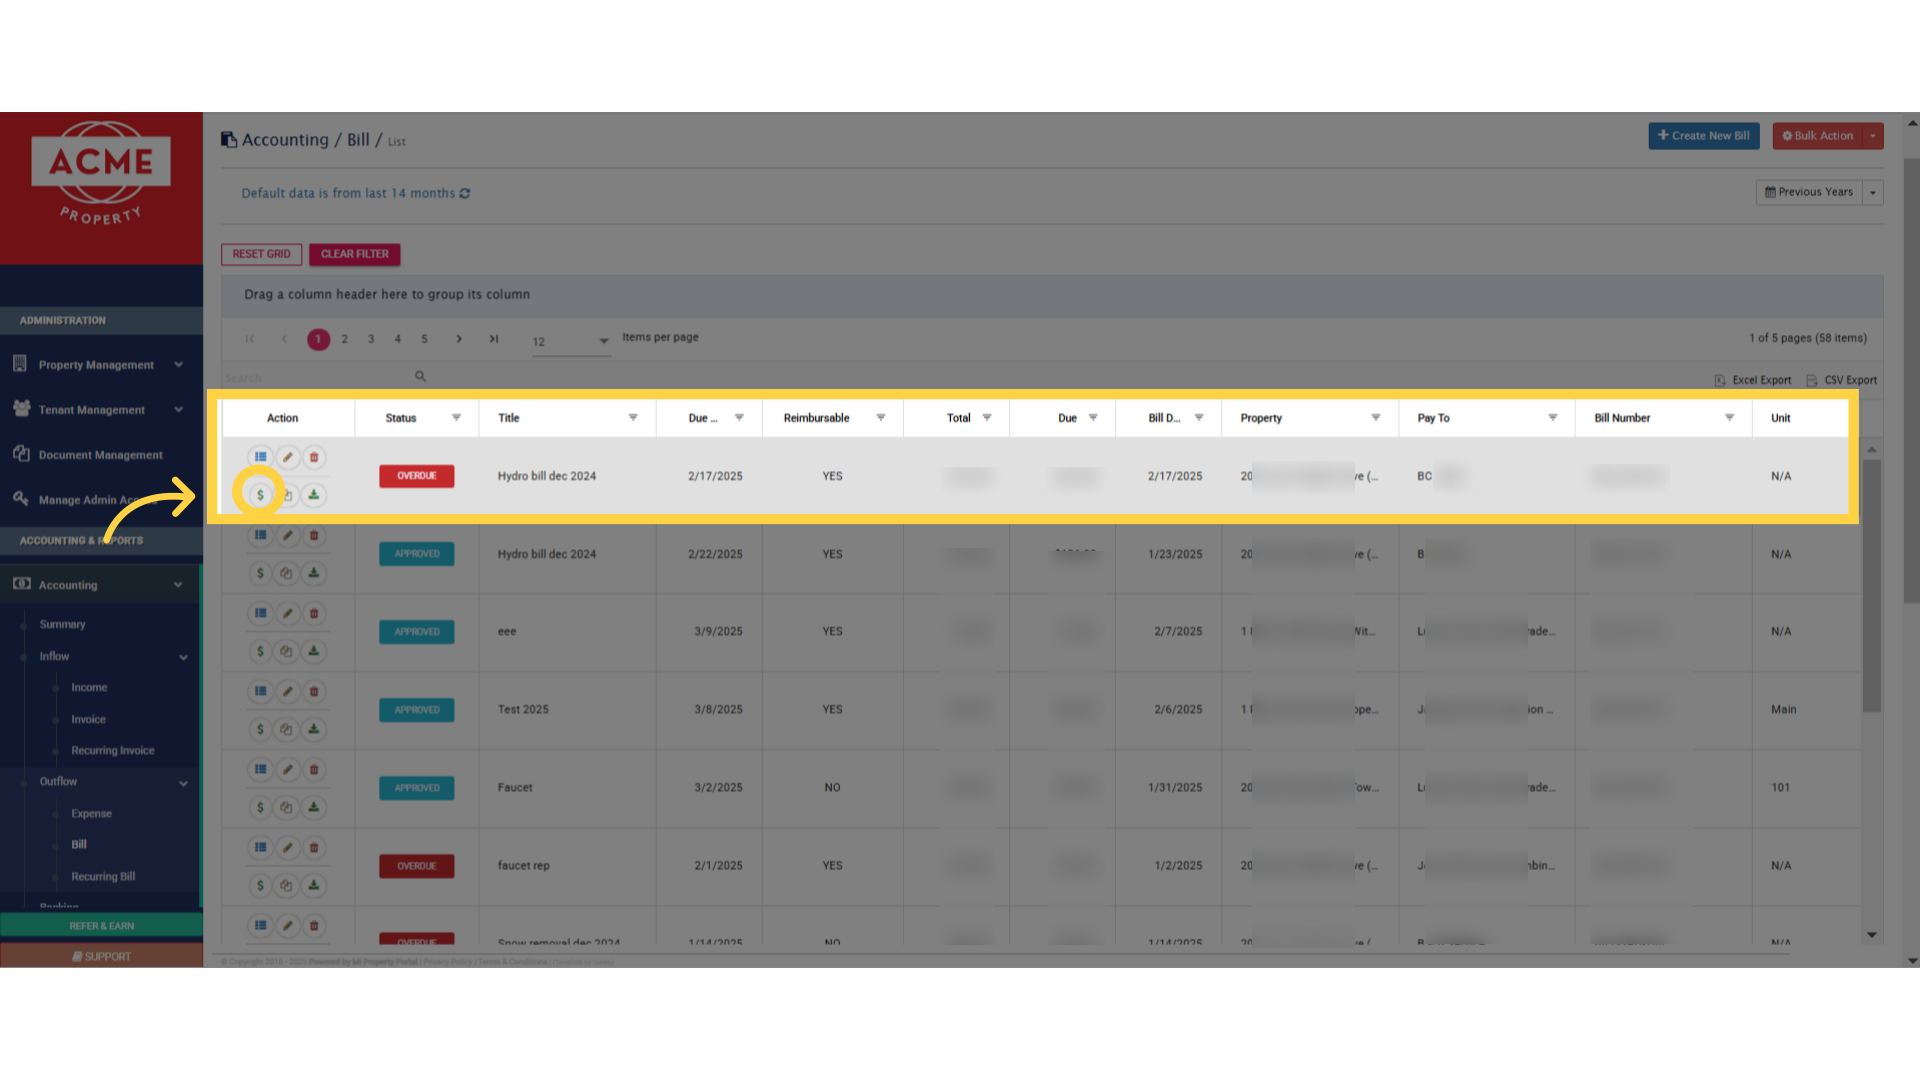1920x1080 pixels.
Task: Delete first Hydro bill via red trash icon
Action: [314, 457]
